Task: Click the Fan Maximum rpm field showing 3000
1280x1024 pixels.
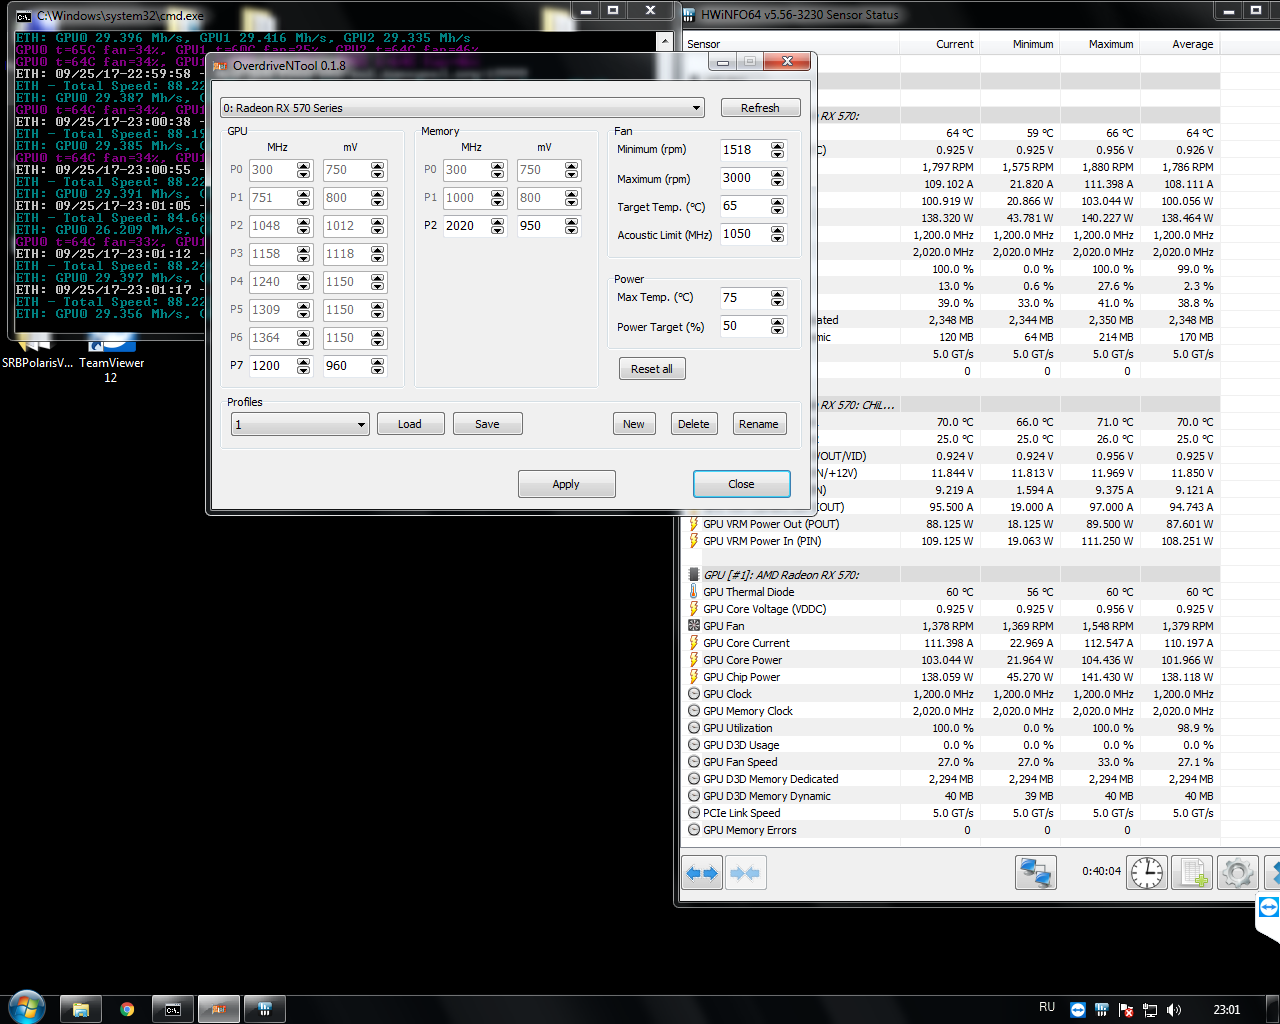Action: [x=745, y=178]
